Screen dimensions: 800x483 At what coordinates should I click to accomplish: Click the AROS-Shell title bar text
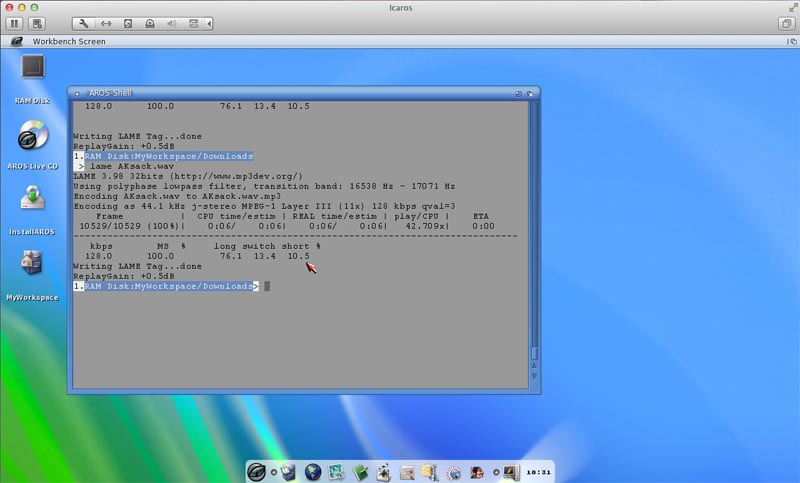110,93
